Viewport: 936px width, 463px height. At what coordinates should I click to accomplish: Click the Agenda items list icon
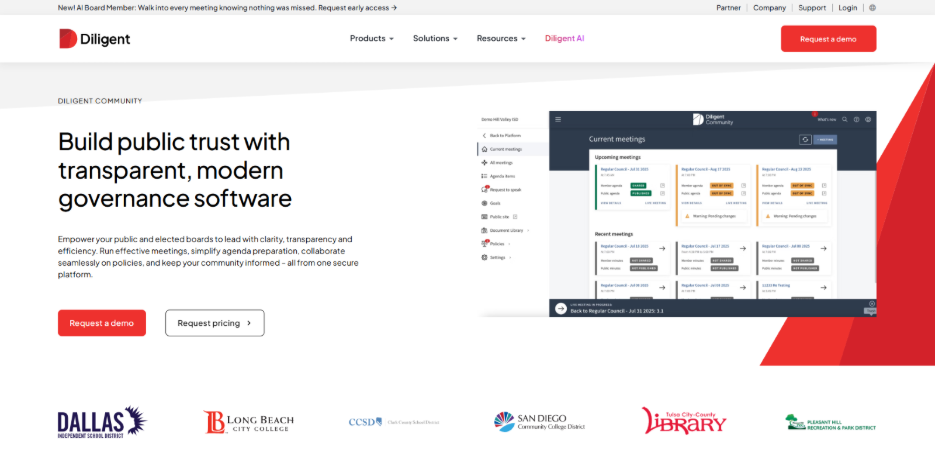(x=484, y=176)
